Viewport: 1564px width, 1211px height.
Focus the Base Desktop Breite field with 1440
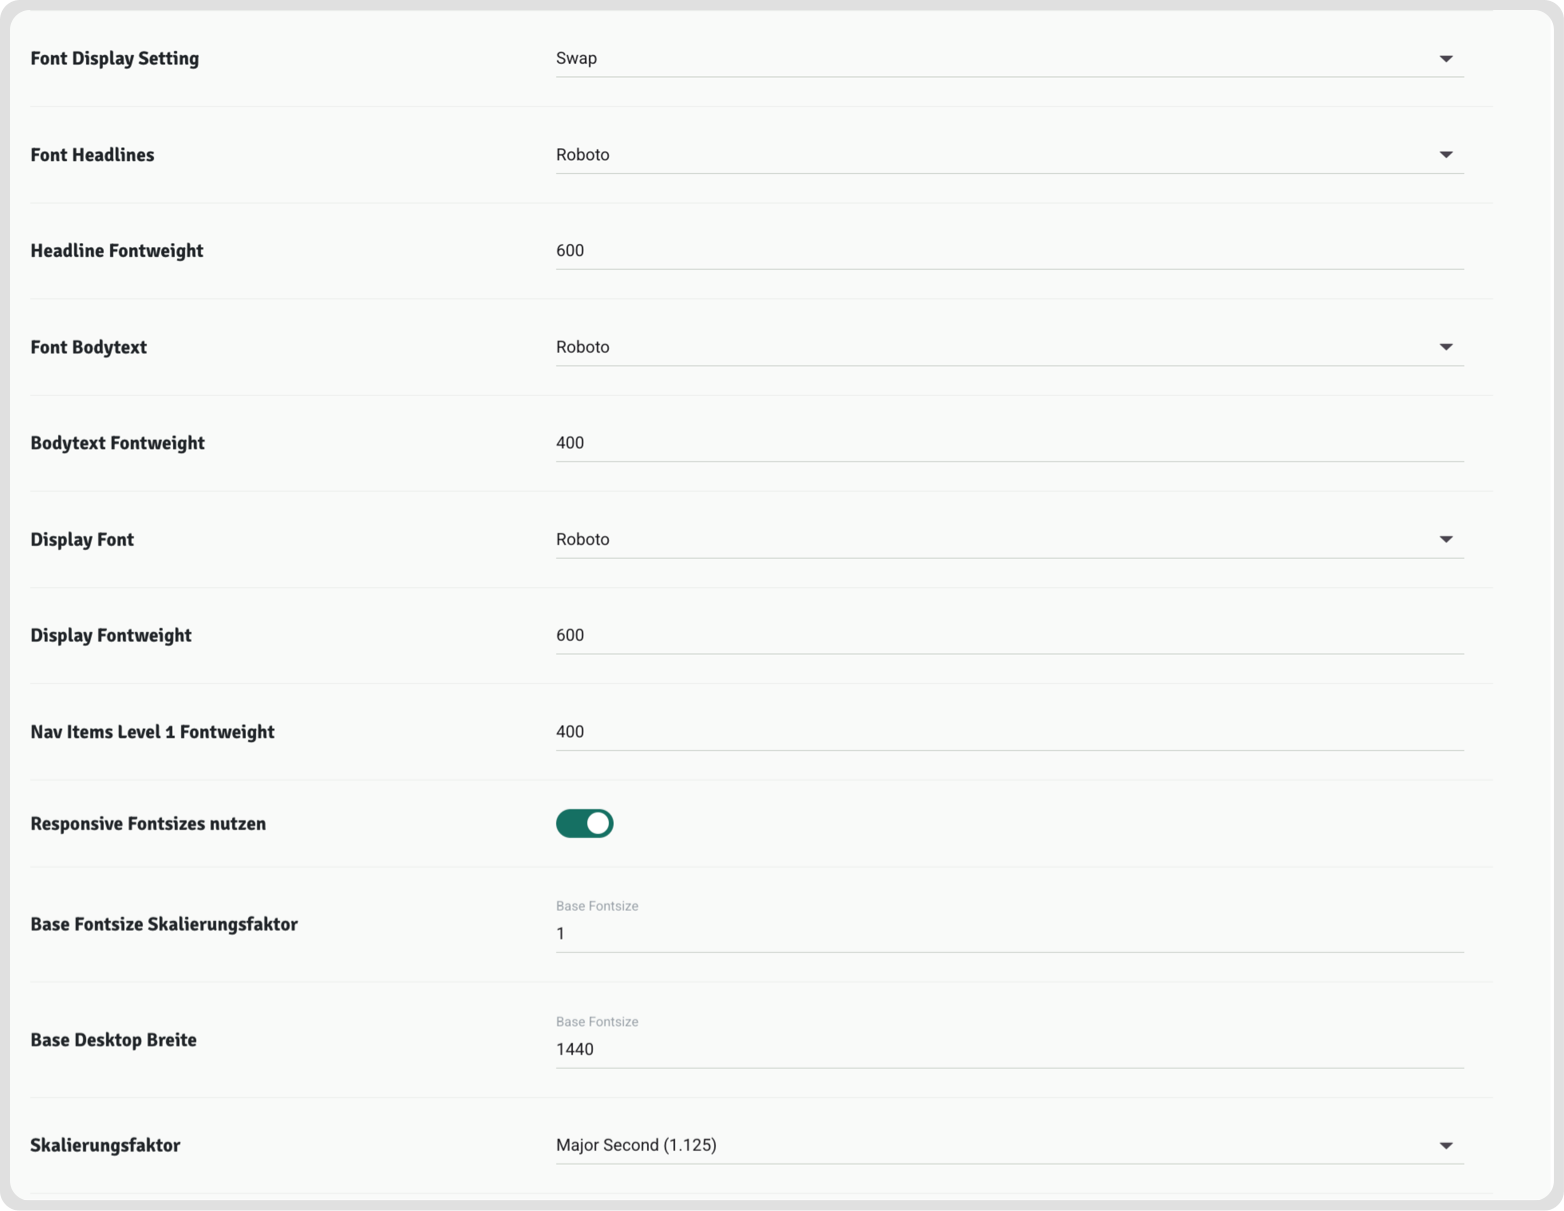(1008, 1049)
